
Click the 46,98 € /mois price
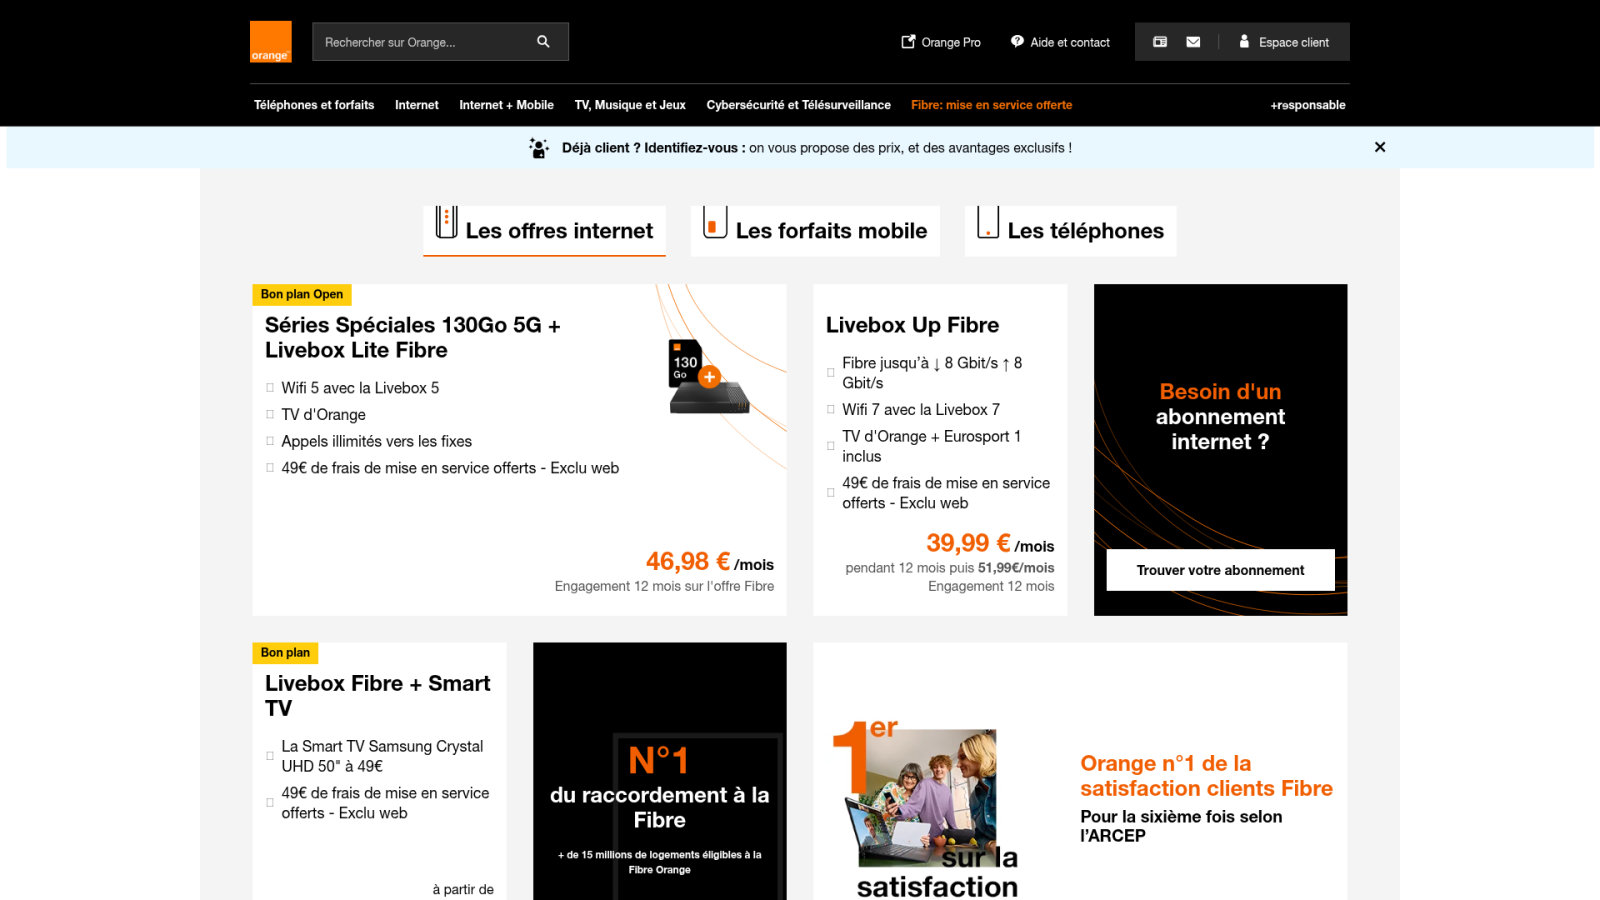[710, 562]
